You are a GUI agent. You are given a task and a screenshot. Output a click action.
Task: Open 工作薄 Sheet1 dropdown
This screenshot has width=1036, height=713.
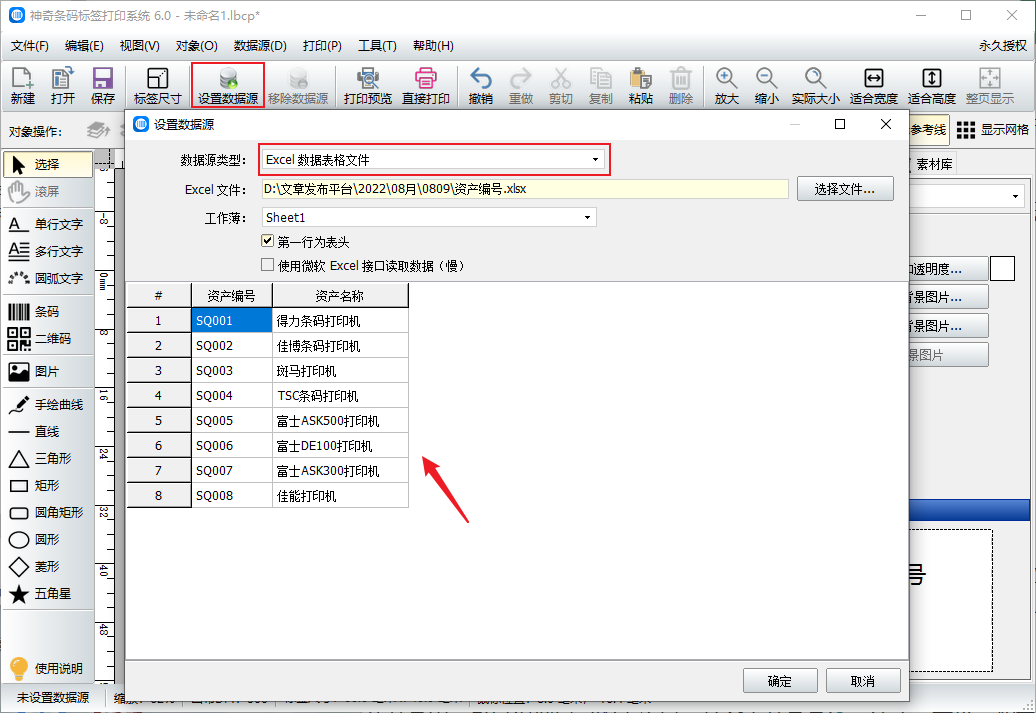429,217
